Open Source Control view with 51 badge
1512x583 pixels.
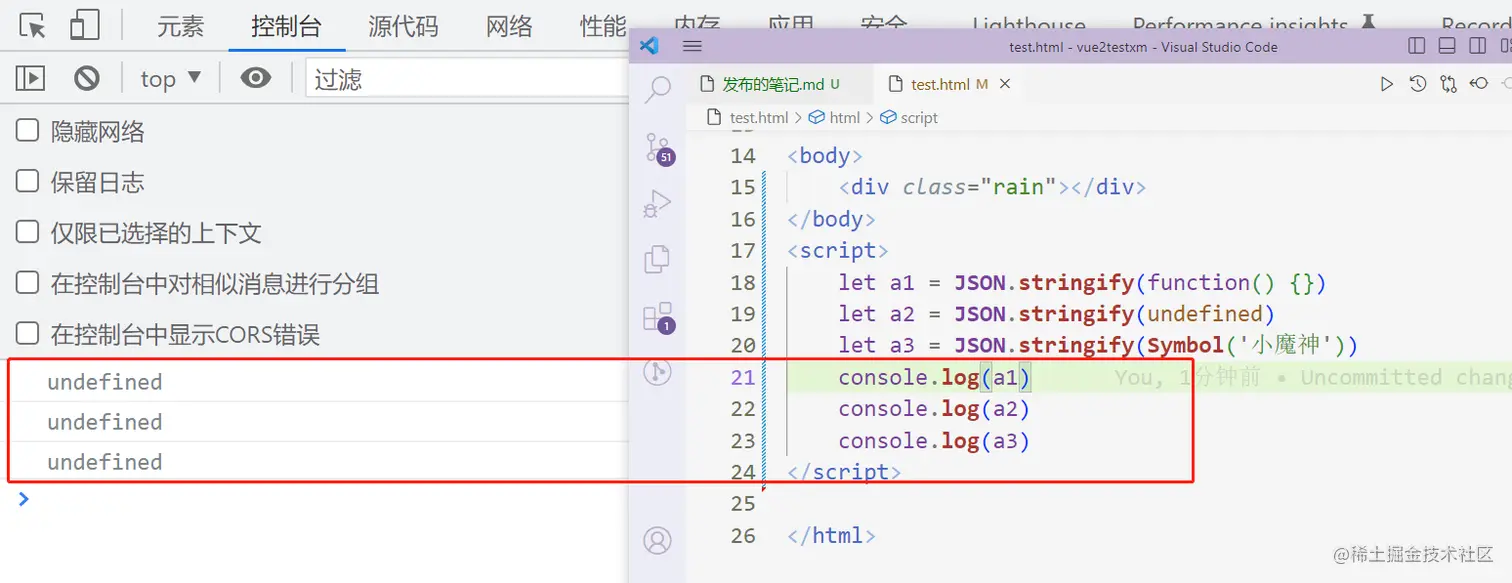658,149
